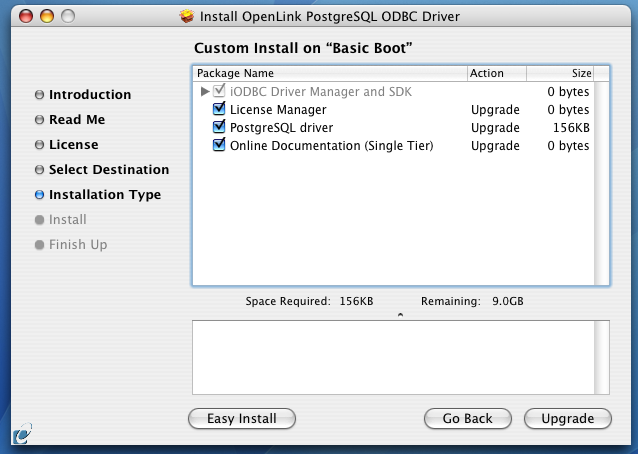The width and height of the screenshot is (638, 454).
Task: Go Back to the previous step
Action: click(x=468, y=419)
